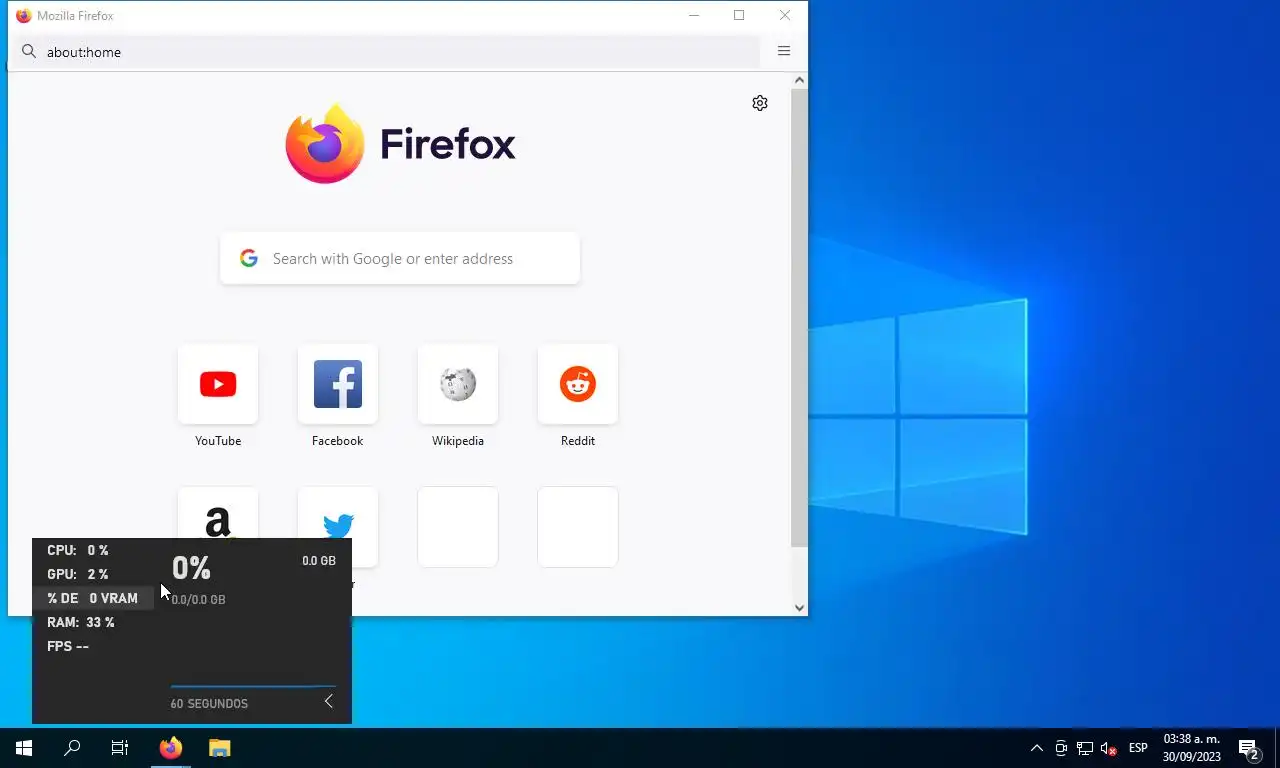Screen dimensions: 1280x768
Task: Open Task View on taskbar
Action: pos(120,748)
